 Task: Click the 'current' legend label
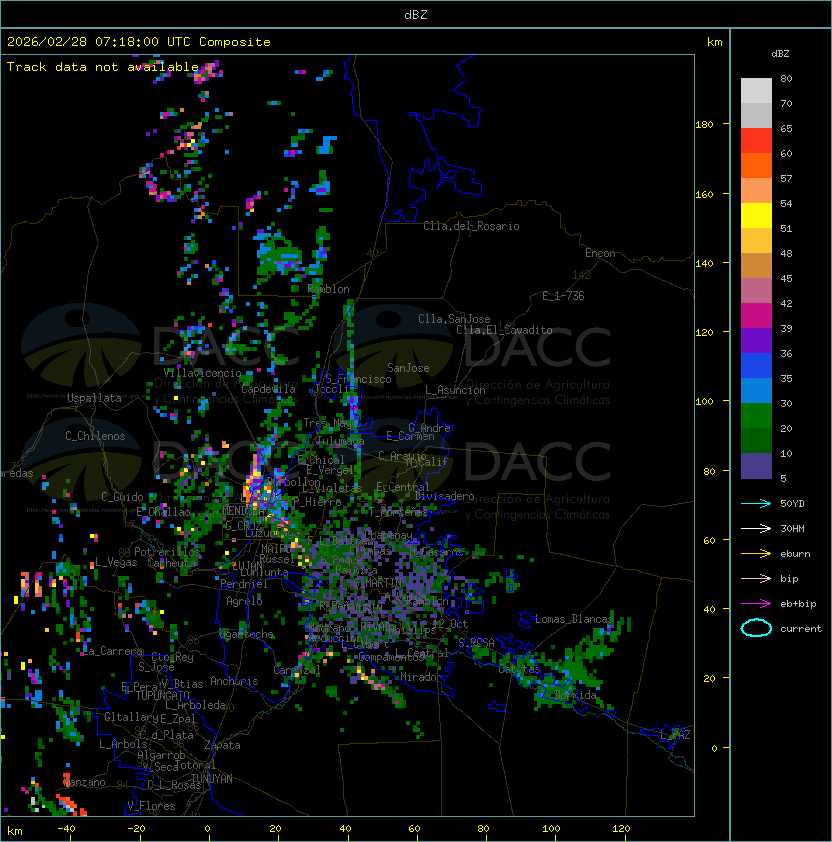click(x=801, y=629)
